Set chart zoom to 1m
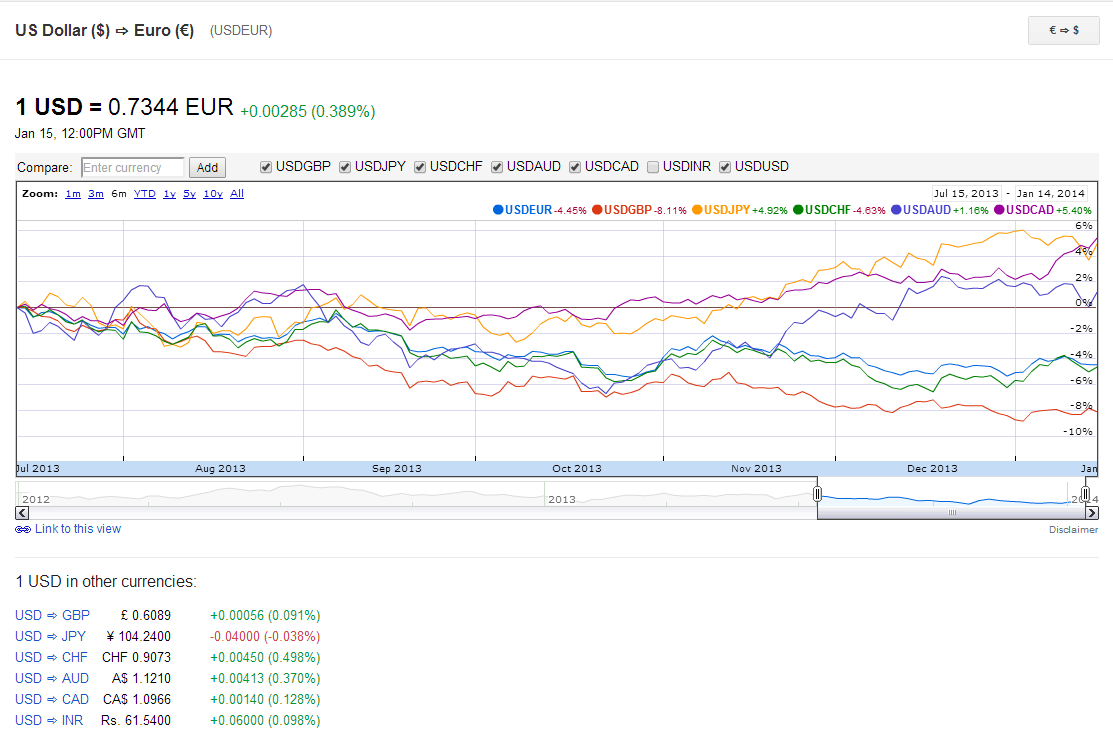 click(73, 194)
